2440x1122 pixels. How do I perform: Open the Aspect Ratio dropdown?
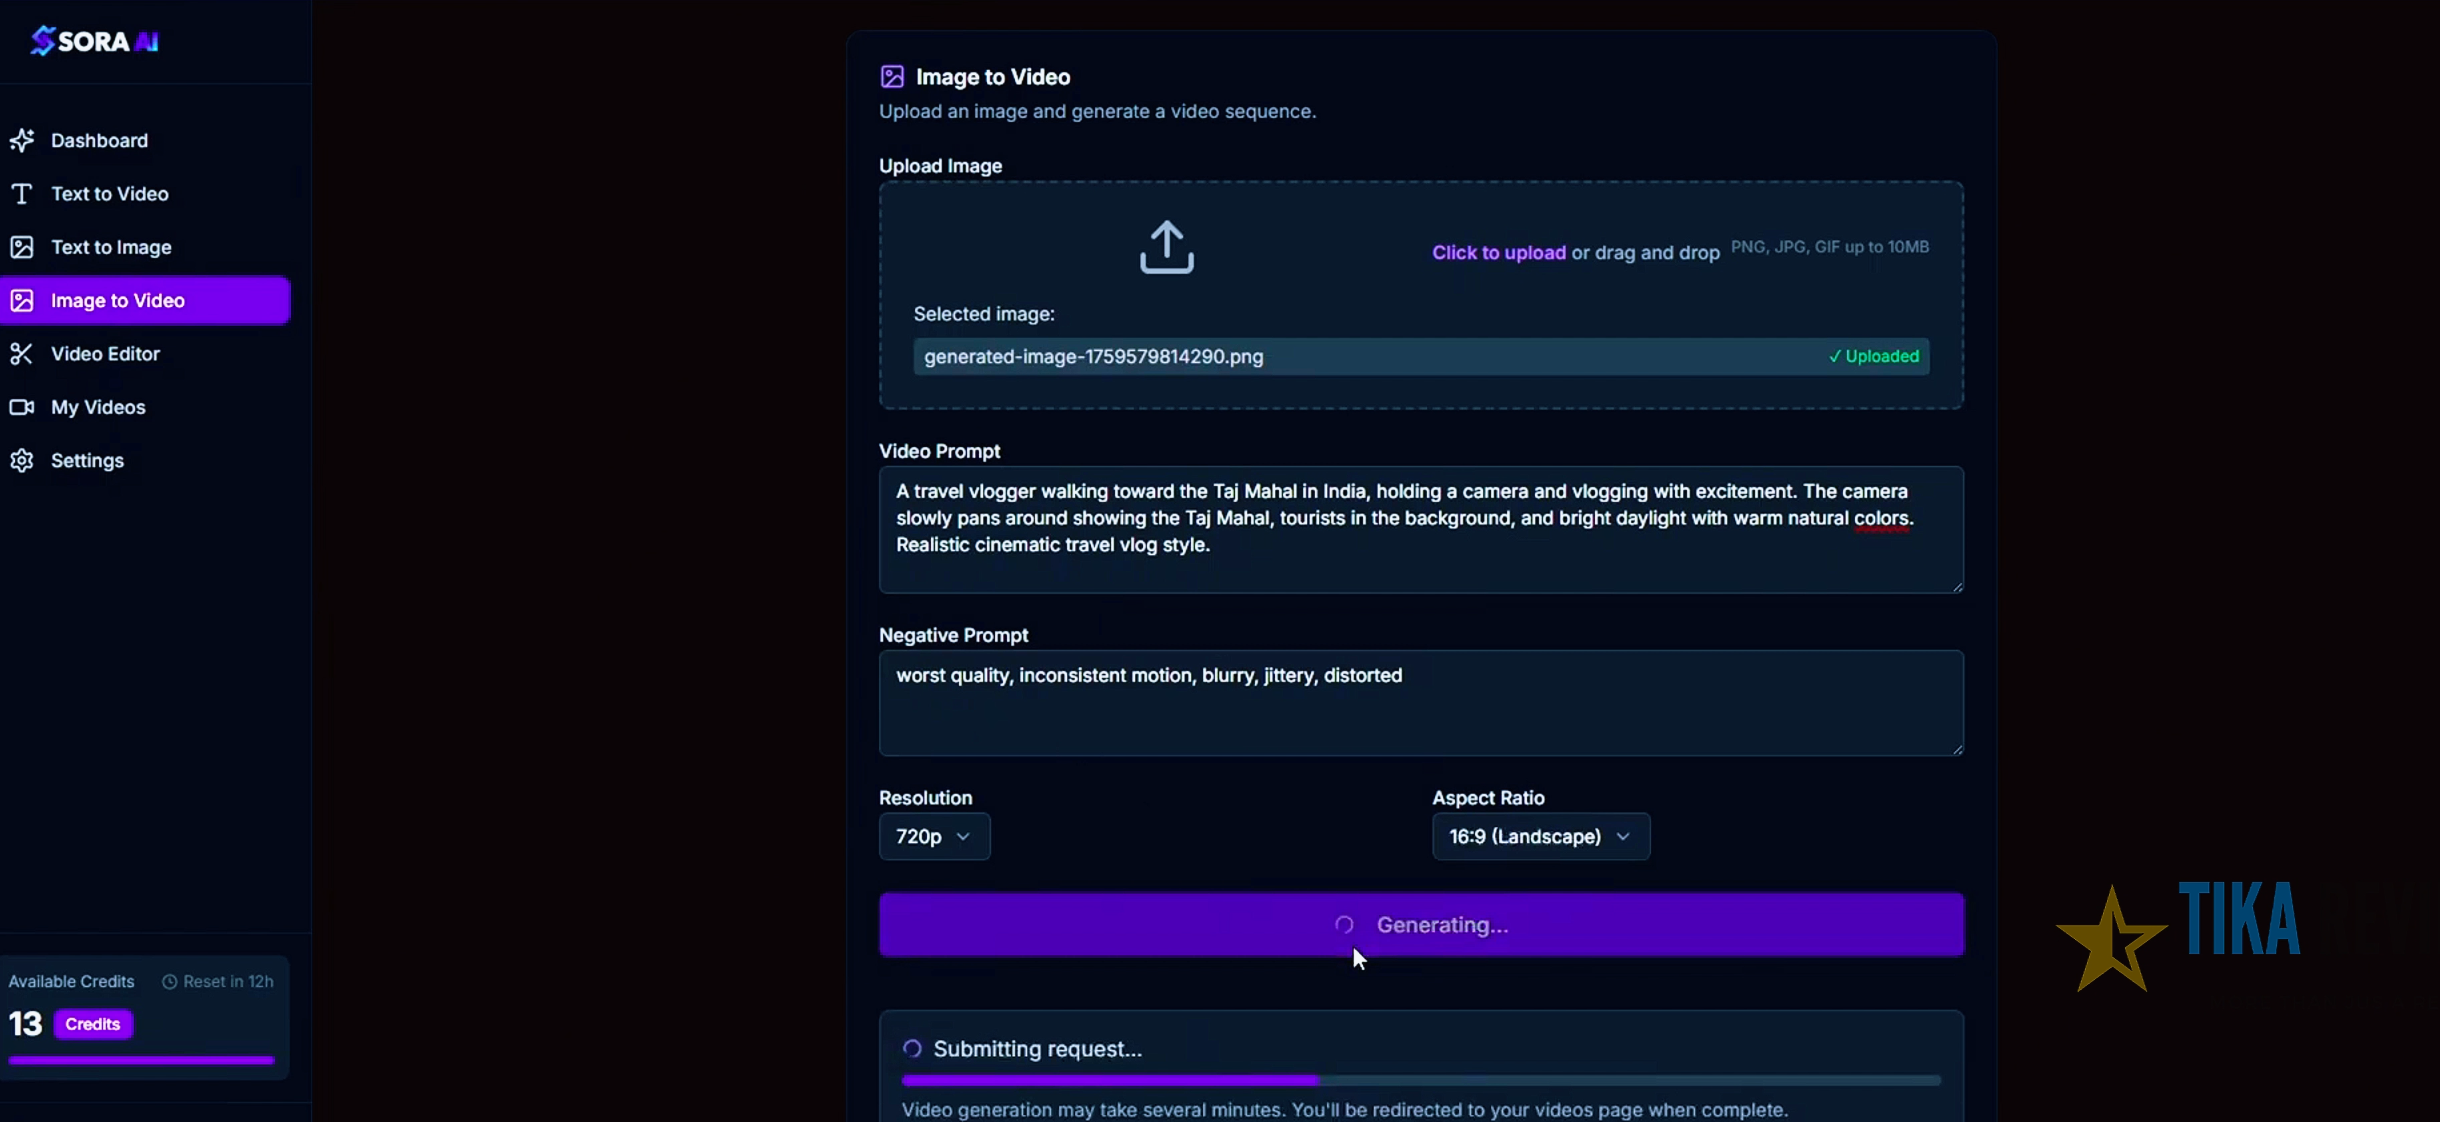tap(1539, 837)
